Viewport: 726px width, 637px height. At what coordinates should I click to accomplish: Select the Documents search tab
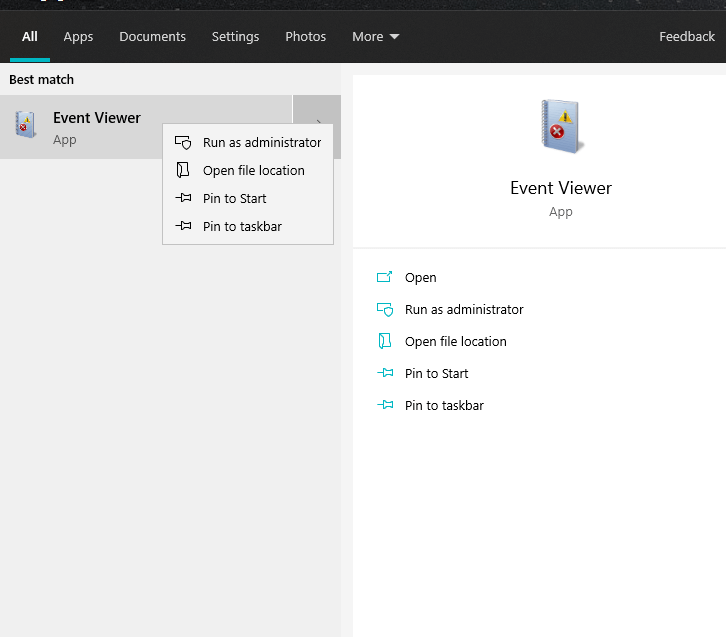pos(152,37)
